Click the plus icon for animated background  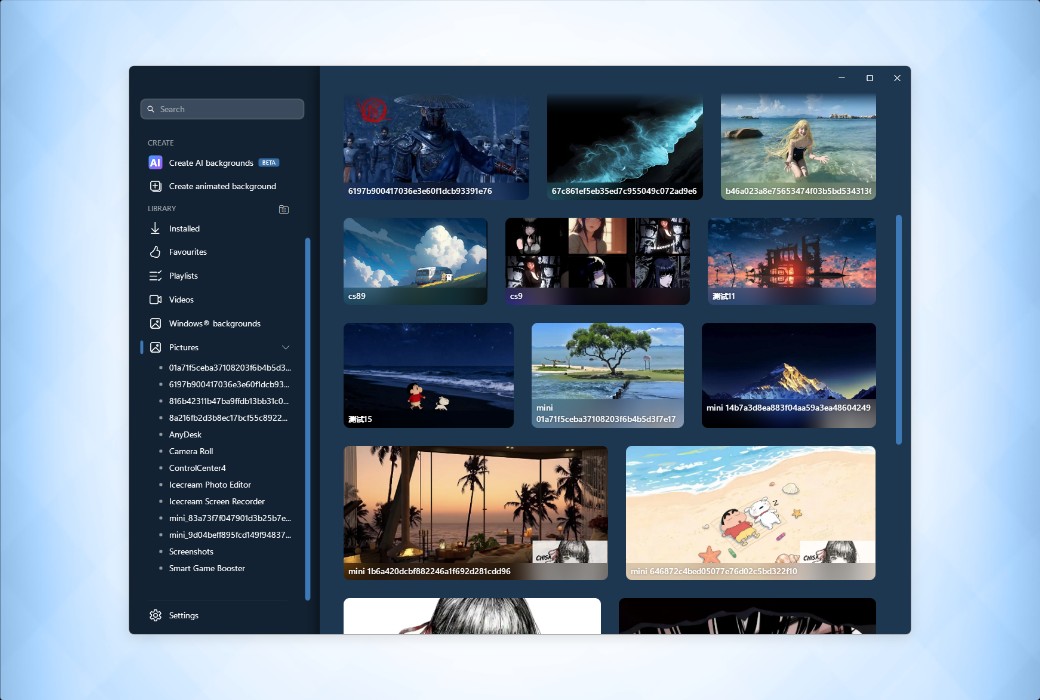tap(155, 186)
